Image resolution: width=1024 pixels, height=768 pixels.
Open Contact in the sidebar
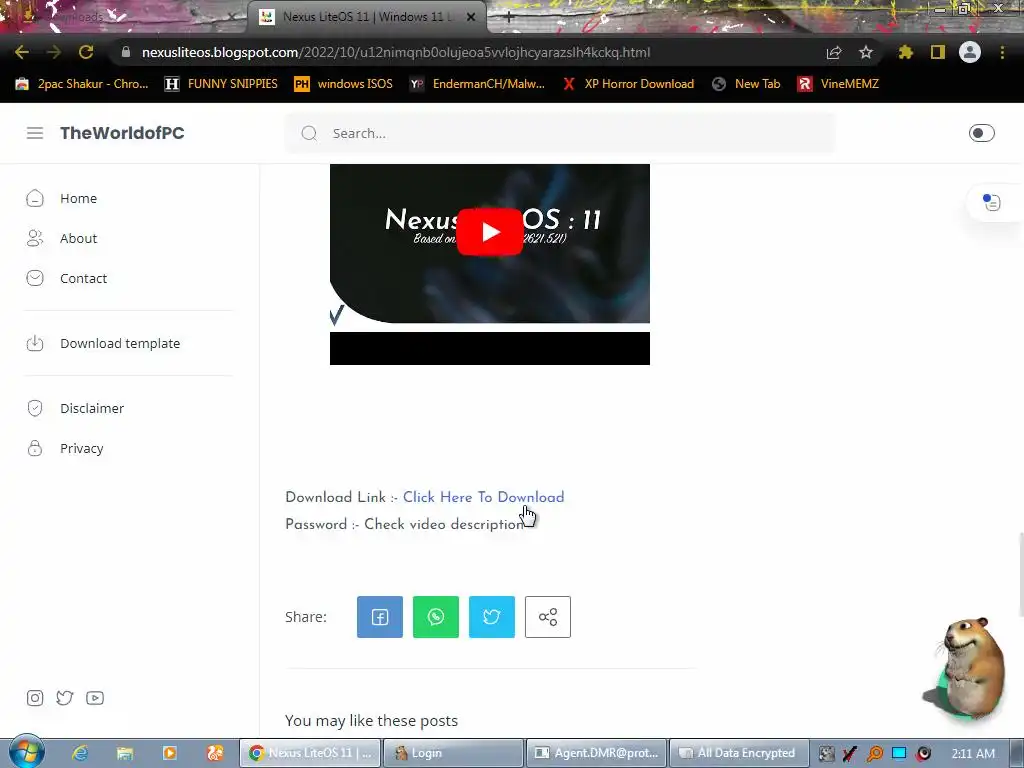pyautogui.click(x=67, y=278)
